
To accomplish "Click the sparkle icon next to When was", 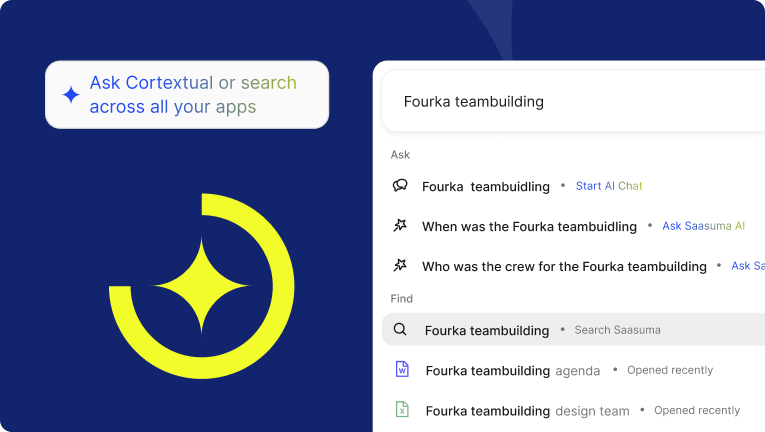I will [401, 226].
